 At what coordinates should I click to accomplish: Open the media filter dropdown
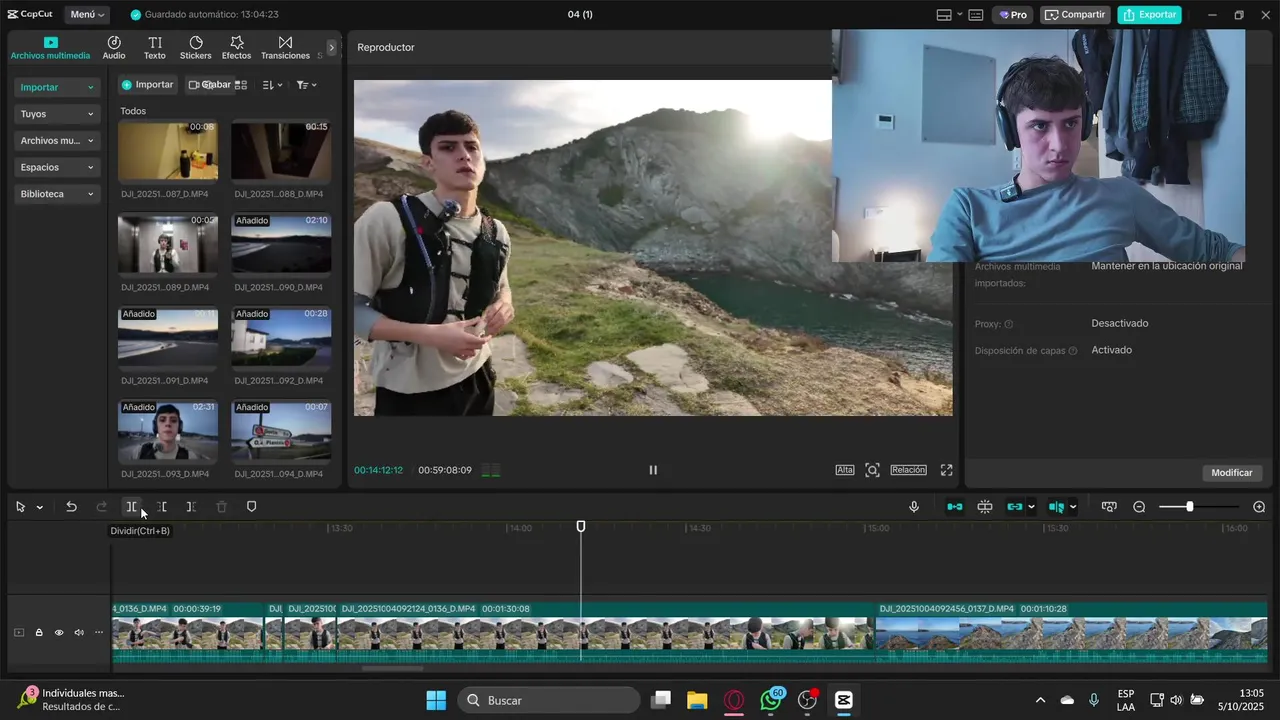click(x=307, y=85)
